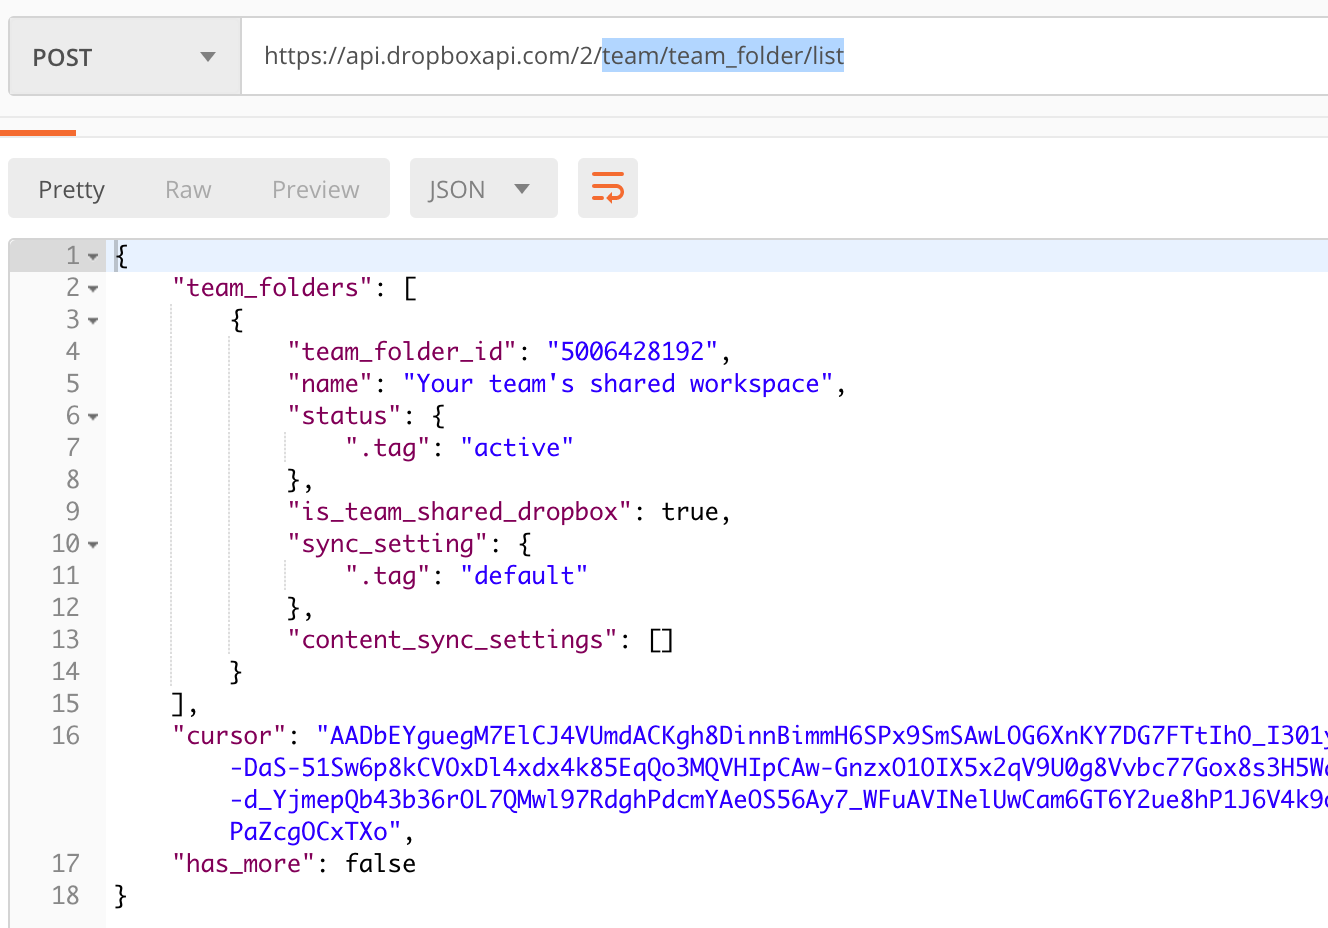Click the request URL field

pos(785,57)
